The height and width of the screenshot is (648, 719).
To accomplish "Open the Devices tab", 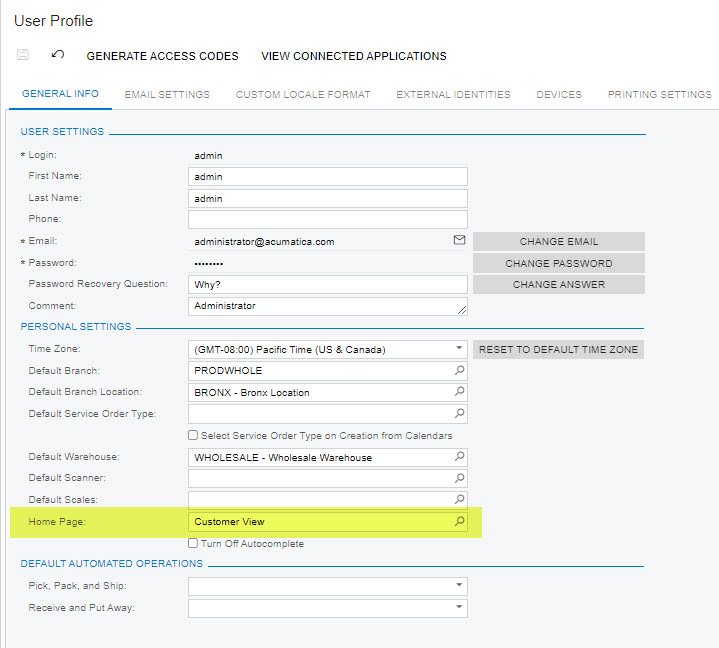I will click(x=559, y=94).
